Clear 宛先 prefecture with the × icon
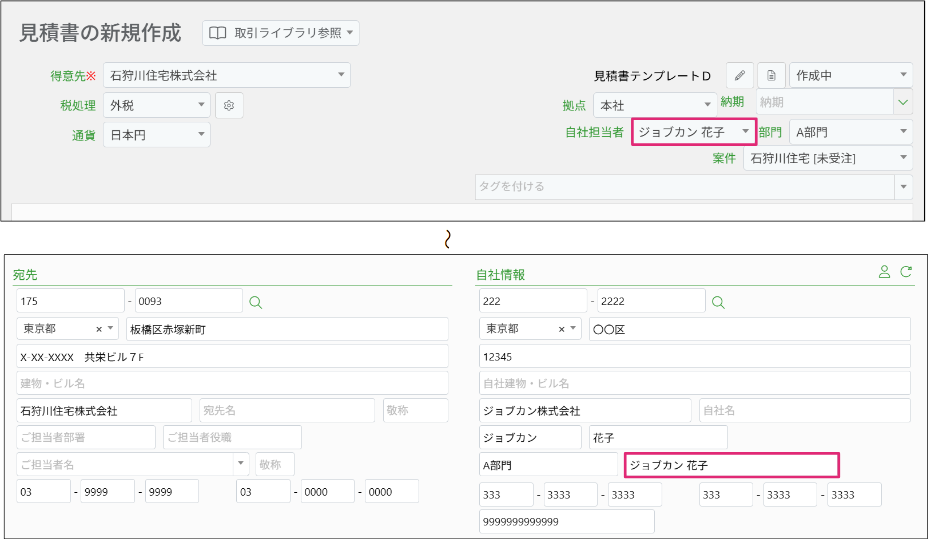The width and height of the screenshot is (928, 539). pos(99,329)
